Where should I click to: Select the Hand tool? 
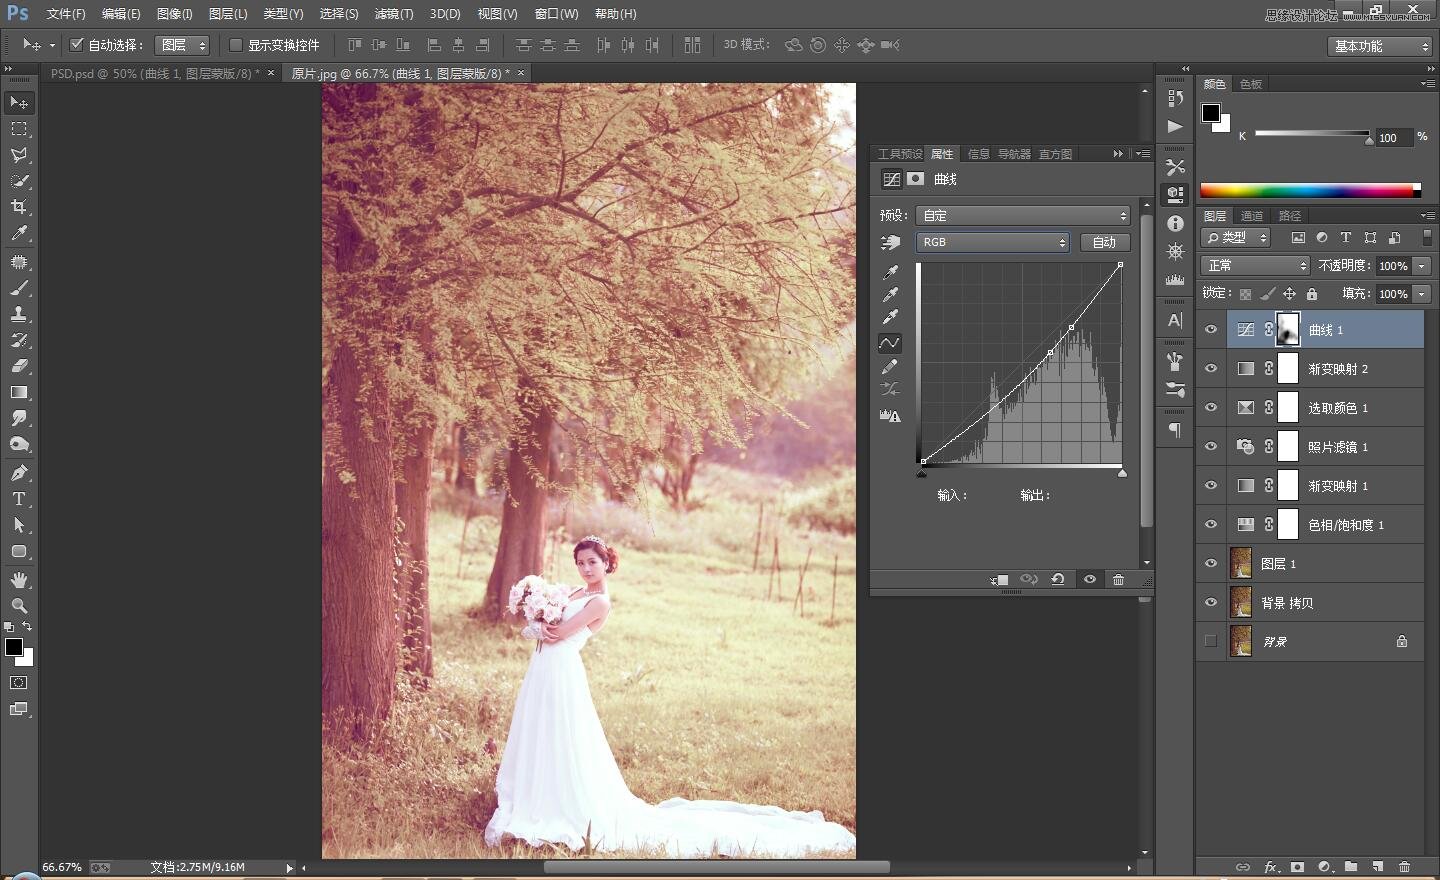[18, 580]
